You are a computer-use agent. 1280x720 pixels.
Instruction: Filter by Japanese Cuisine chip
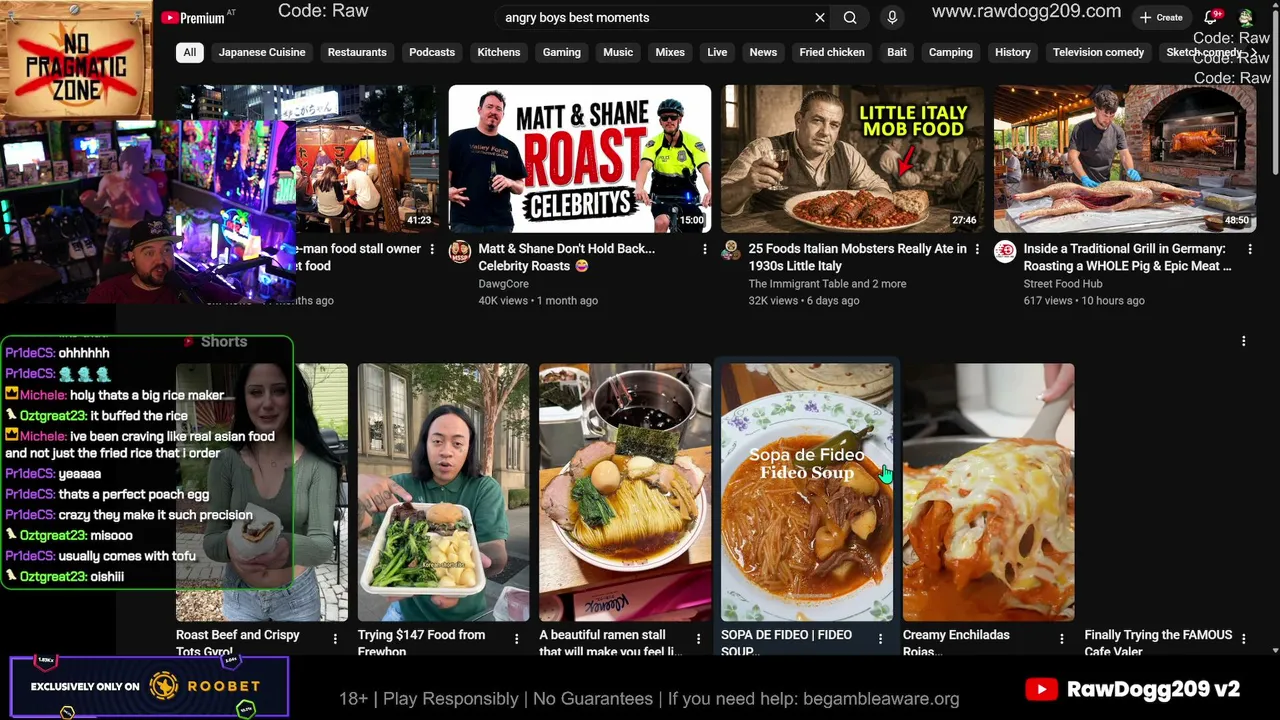(x=262, y=52)
